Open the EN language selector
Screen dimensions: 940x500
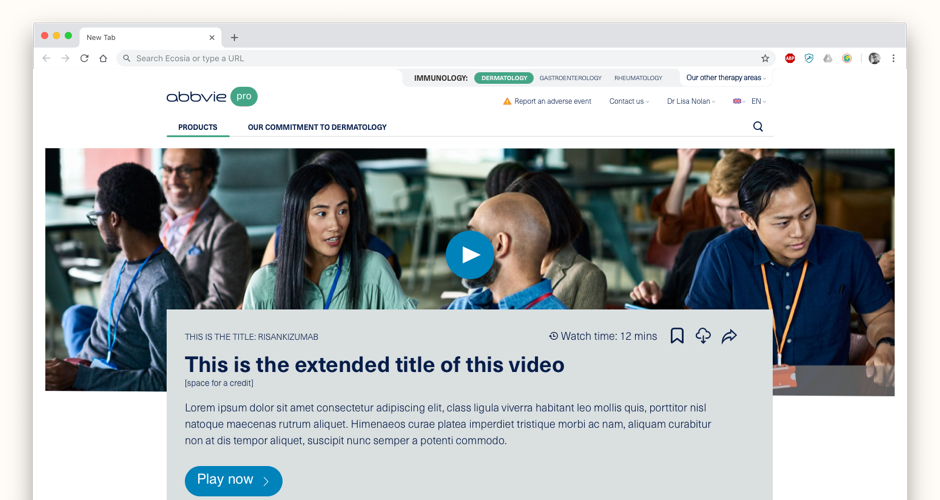[x=749, y=101]
